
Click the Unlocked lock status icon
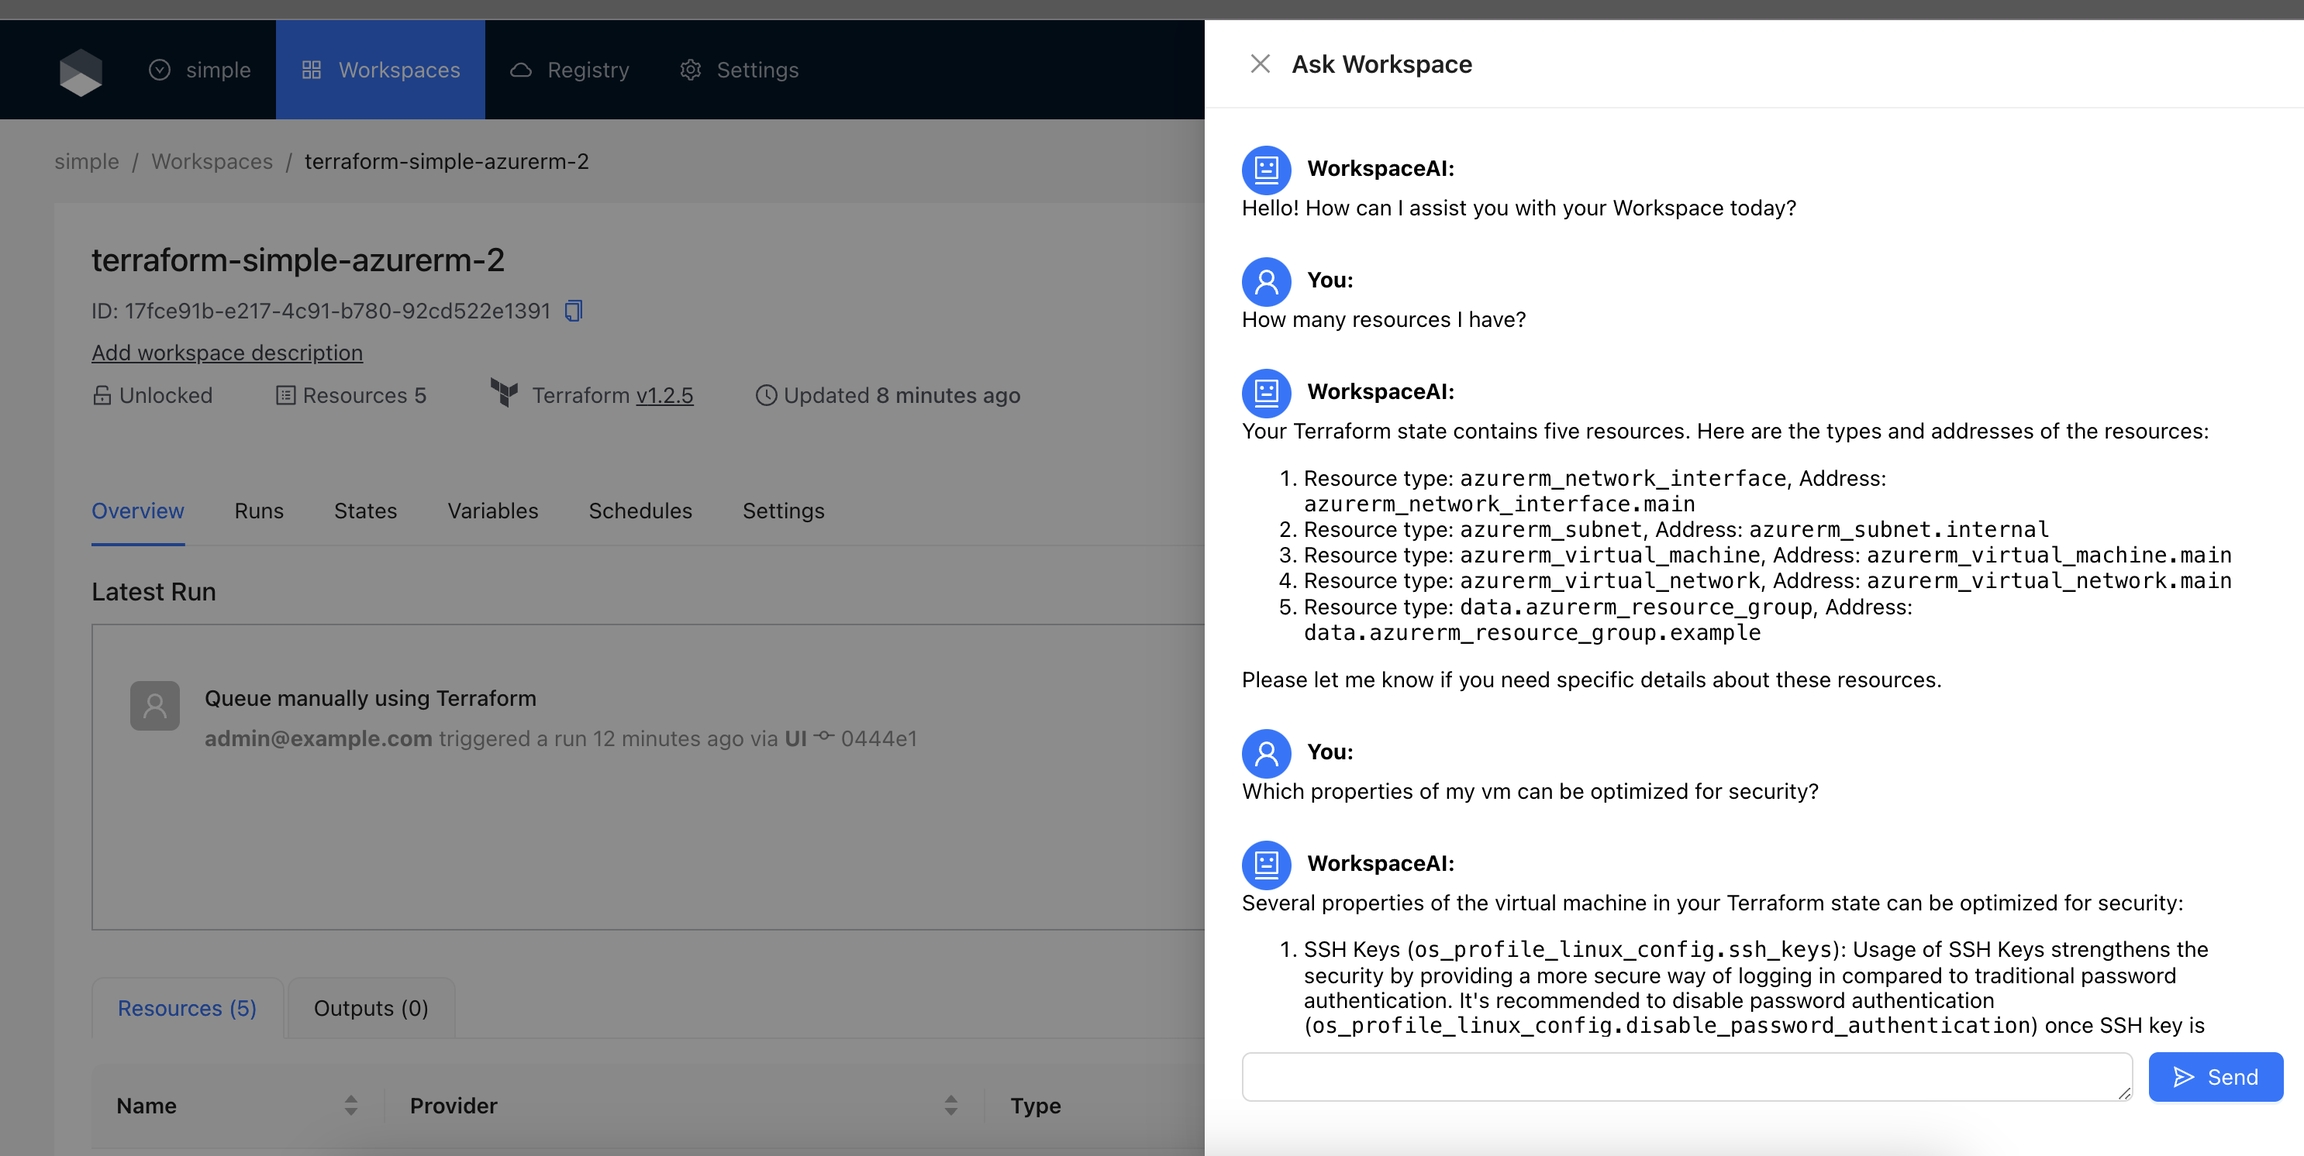[x=102, y=396]
